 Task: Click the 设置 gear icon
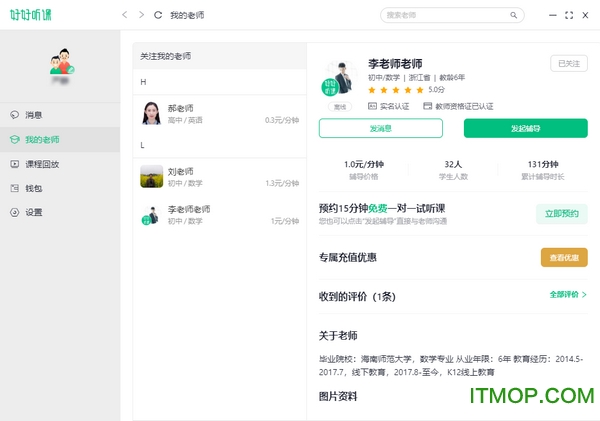(x=15, y=212)
